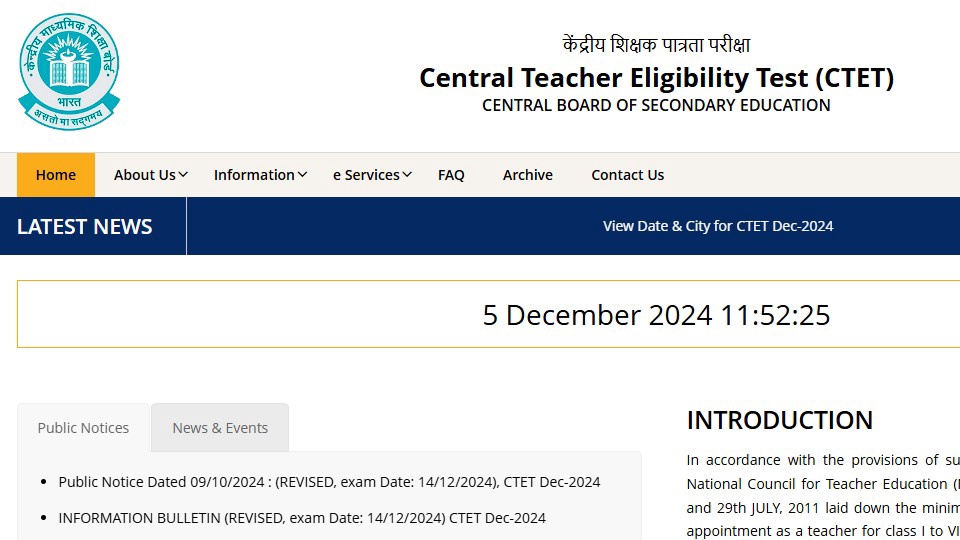
Task: Click the About Us chevron arrow
Action: point(183,175)
